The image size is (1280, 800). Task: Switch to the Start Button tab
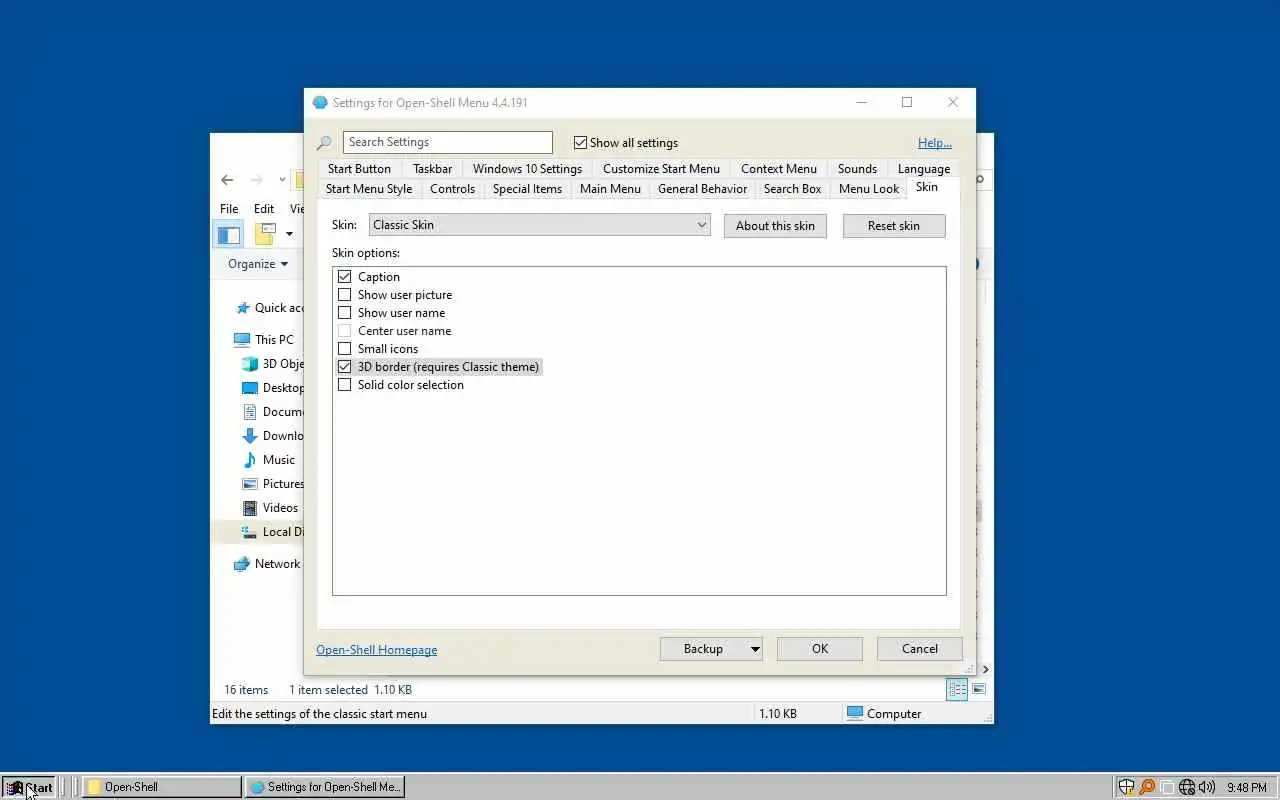[359, 169]
